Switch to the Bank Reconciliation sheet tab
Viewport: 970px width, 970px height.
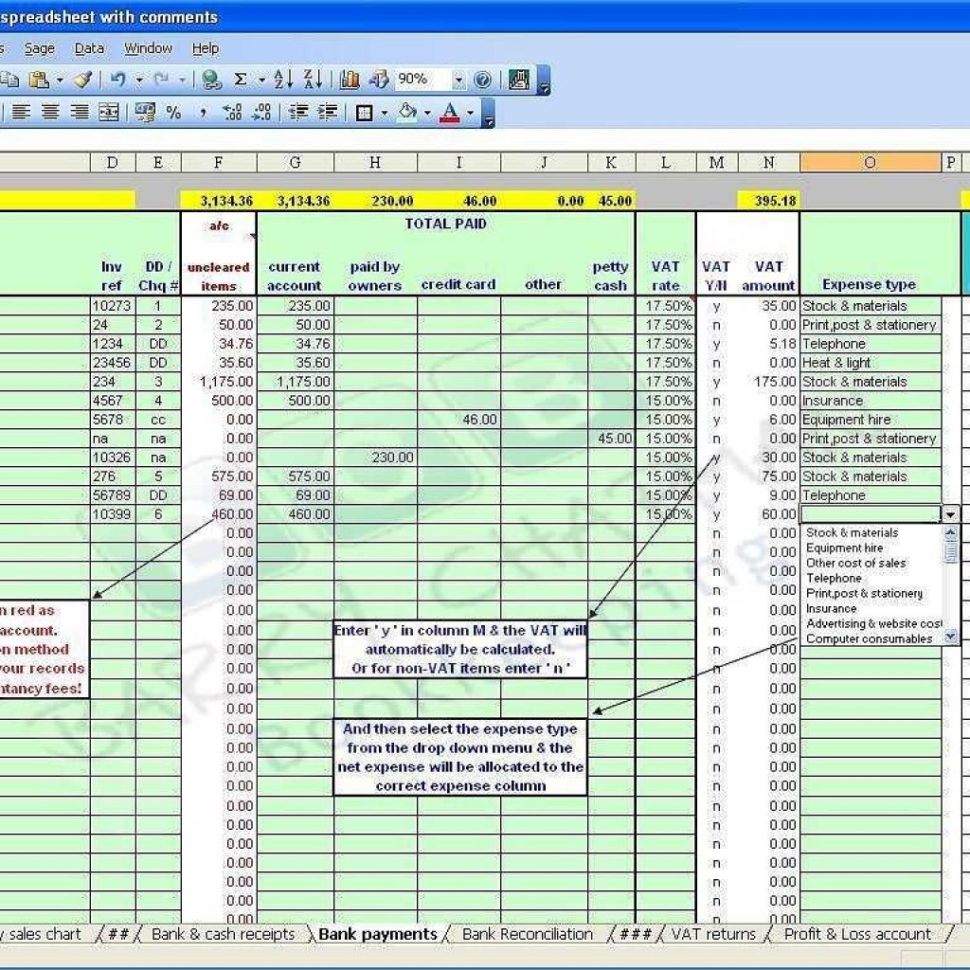pyautogui.click(x=527, y=933)
